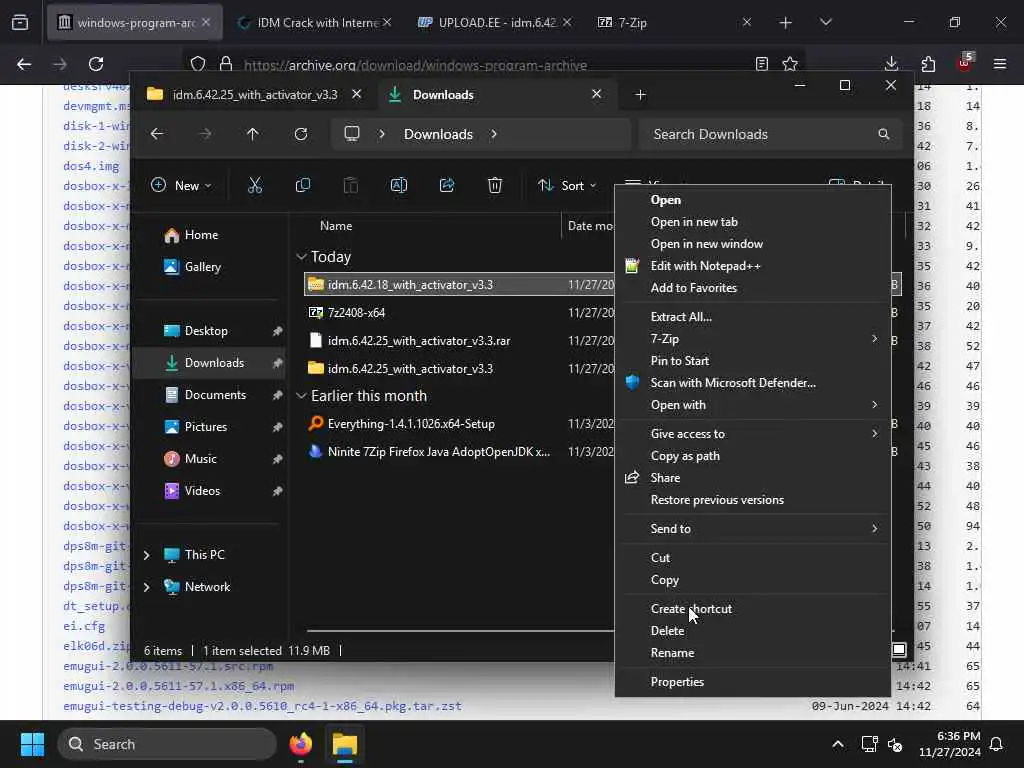Collapse the Today group
1024x768 pixels.
[301, 257]
